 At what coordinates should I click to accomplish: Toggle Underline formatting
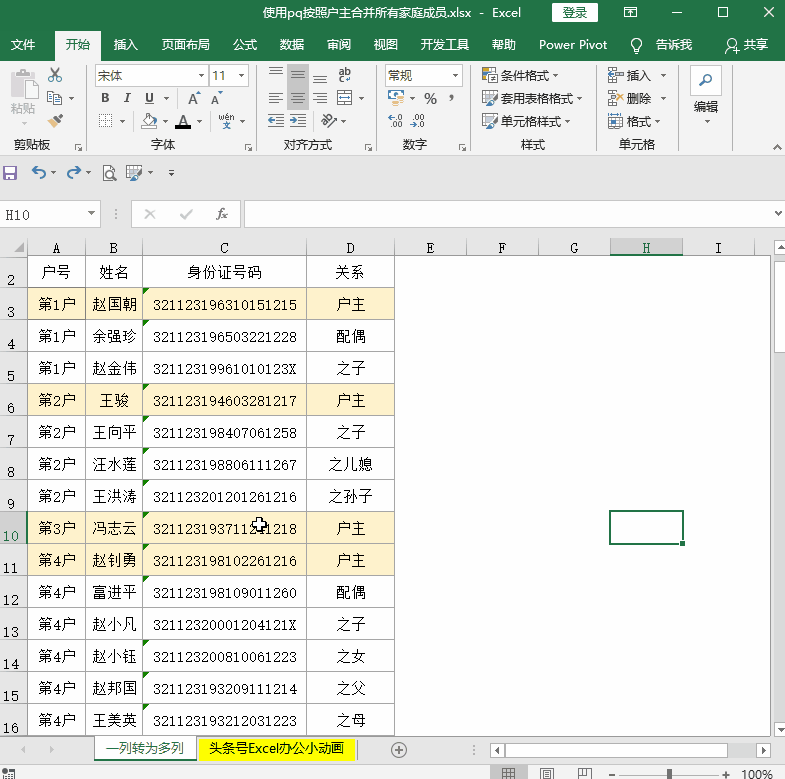(x=149, y=98)
